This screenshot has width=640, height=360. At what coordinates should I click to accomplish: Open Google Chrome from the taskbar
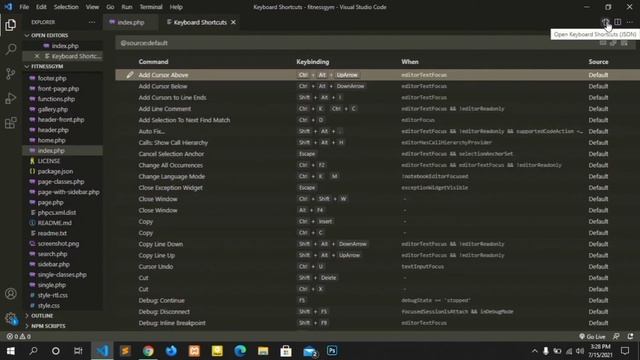click(x=148, y=351)
